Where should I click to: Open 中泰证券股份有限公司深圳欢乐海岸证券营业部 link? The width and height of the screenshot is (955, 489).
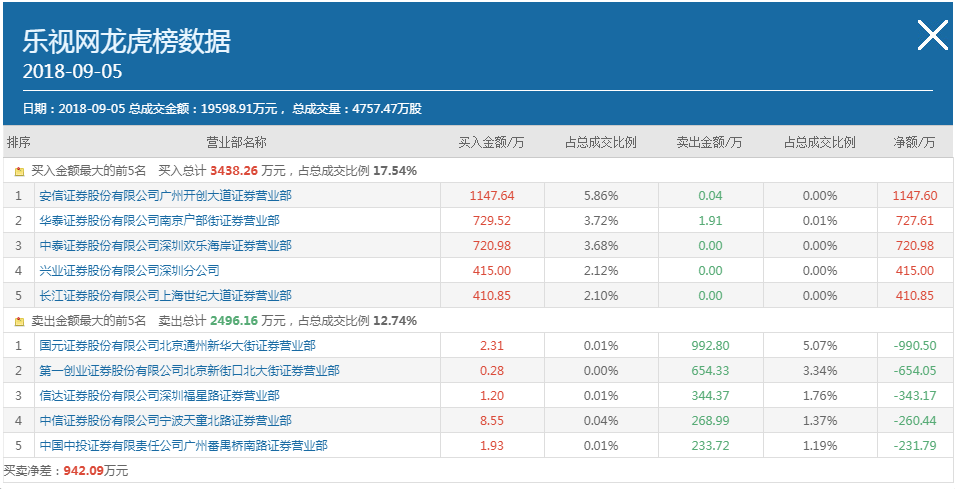[165, 246]
